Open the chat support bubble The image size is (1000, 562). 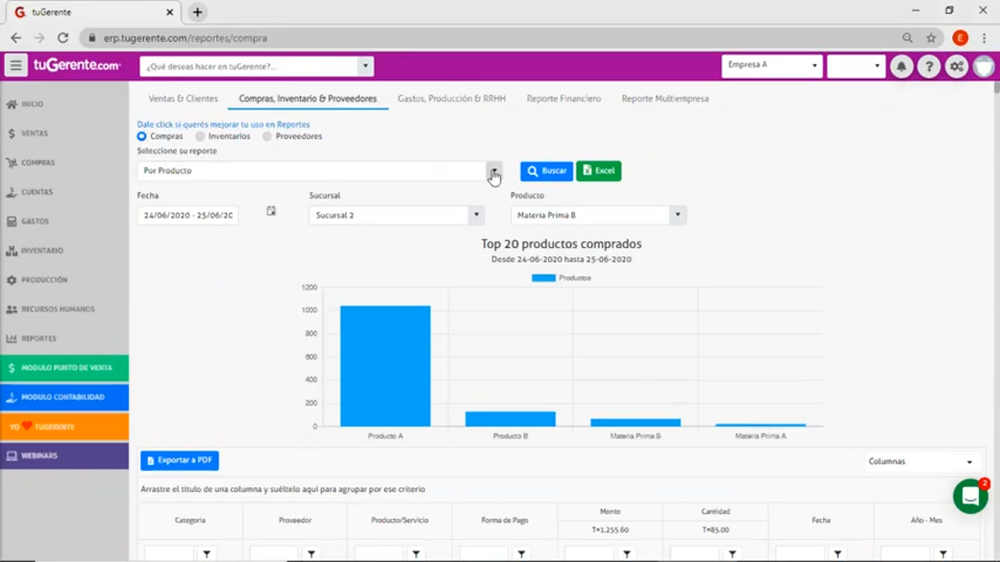pyautogui.click(x=971, y=496)
